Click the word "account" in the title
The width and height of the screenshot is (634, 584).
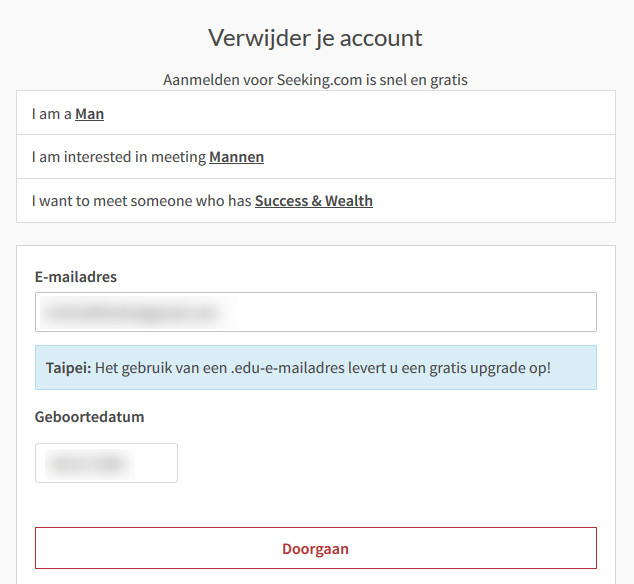point(380,38)
